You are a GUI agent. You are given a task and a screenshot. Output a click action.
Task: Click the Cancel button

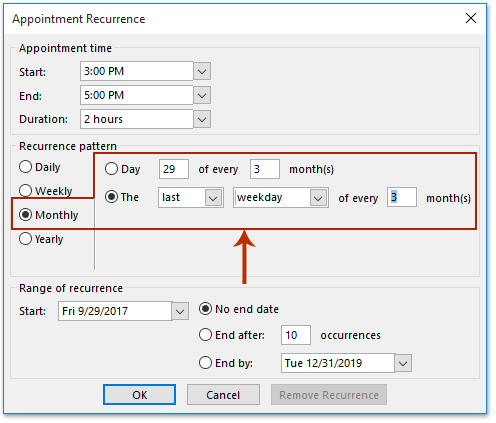[223, 395]
